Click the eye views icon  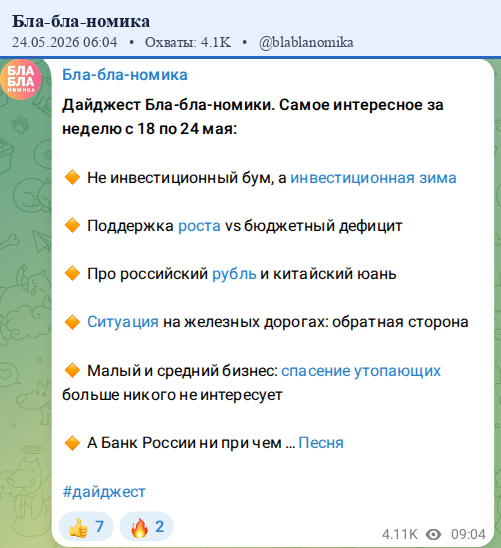(x=433, y=534)
